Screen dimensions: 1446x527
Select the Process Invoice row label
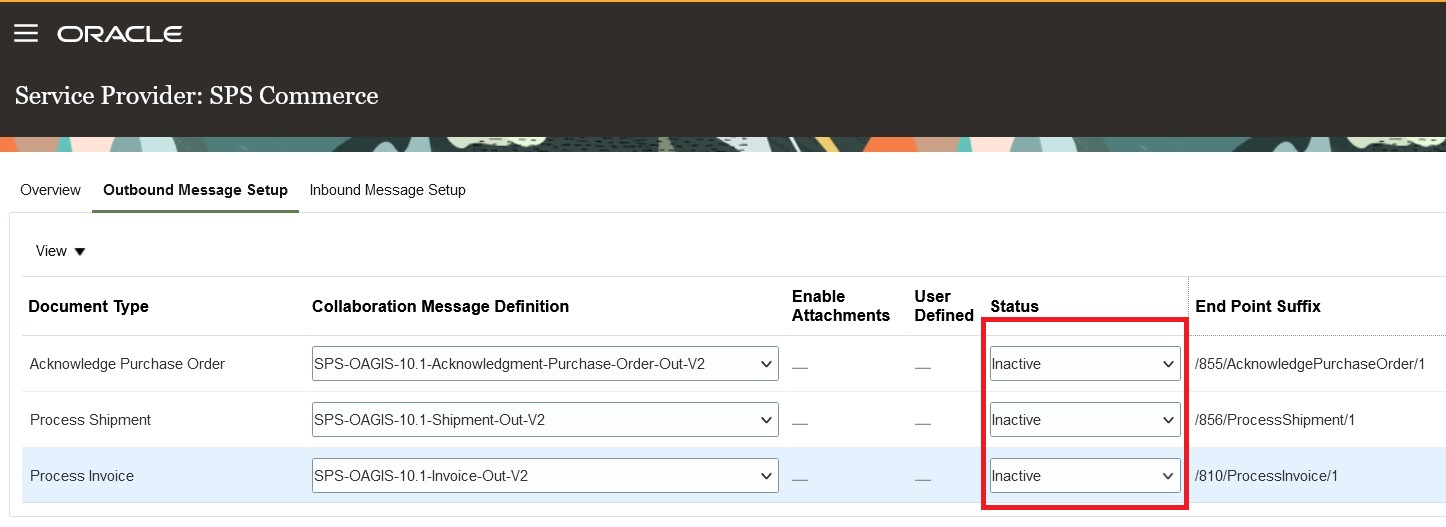(82, 476)
